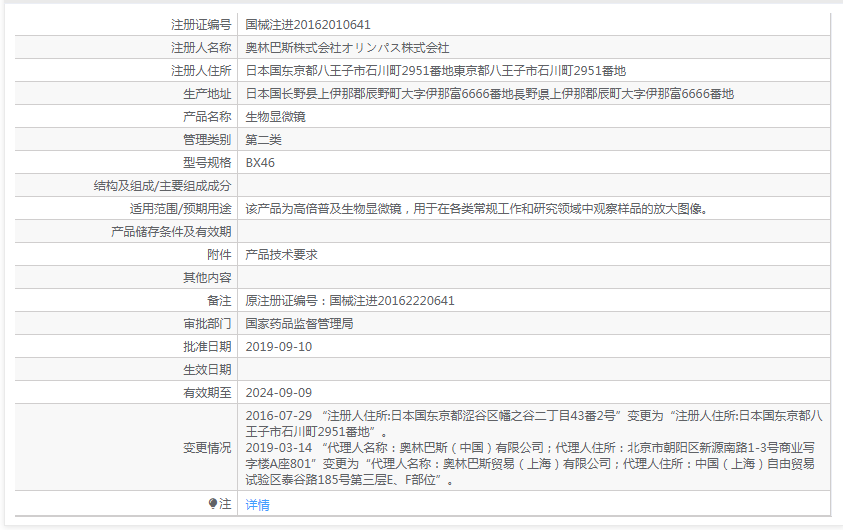
Task: Click approval department 国家药品监督管理局
Action: [299, 324]
